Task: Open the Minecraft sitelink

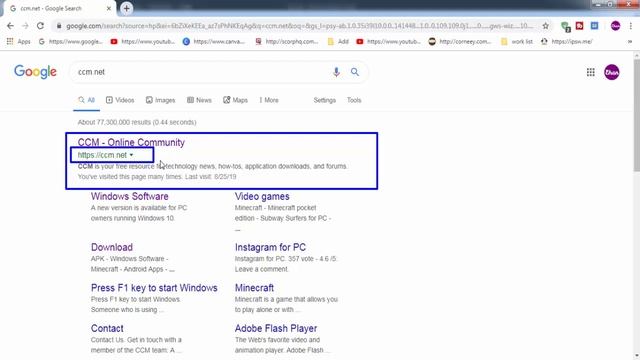Action: (254, 288)
